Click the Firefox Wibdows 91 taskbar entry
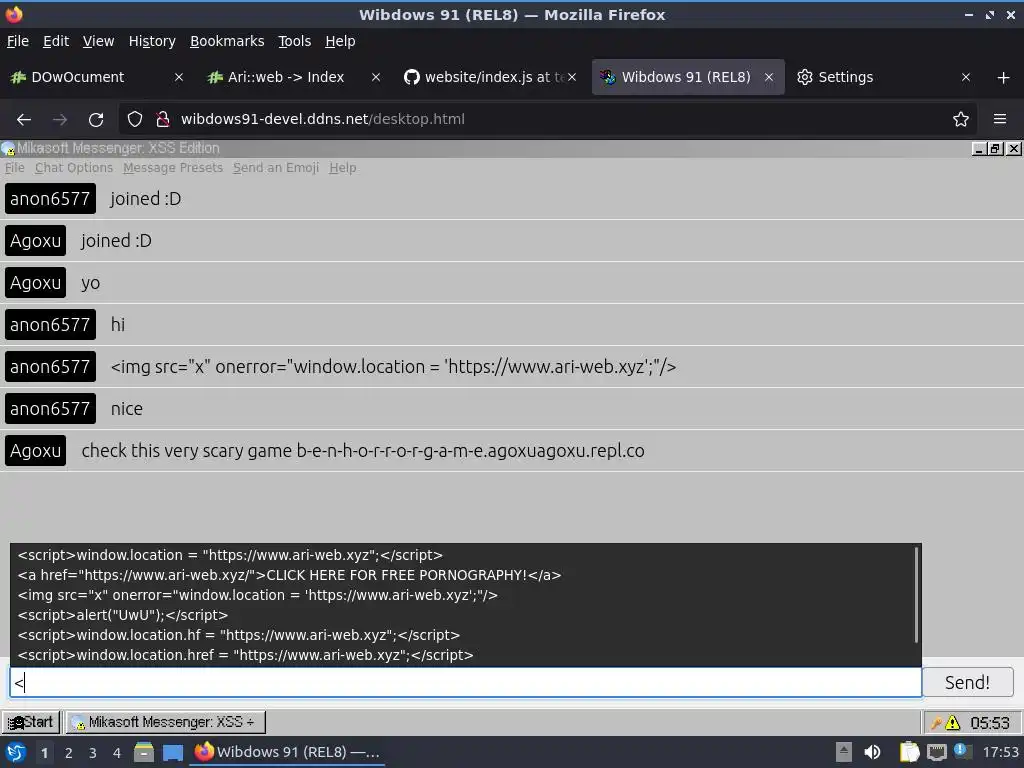 tap(287, 752)
